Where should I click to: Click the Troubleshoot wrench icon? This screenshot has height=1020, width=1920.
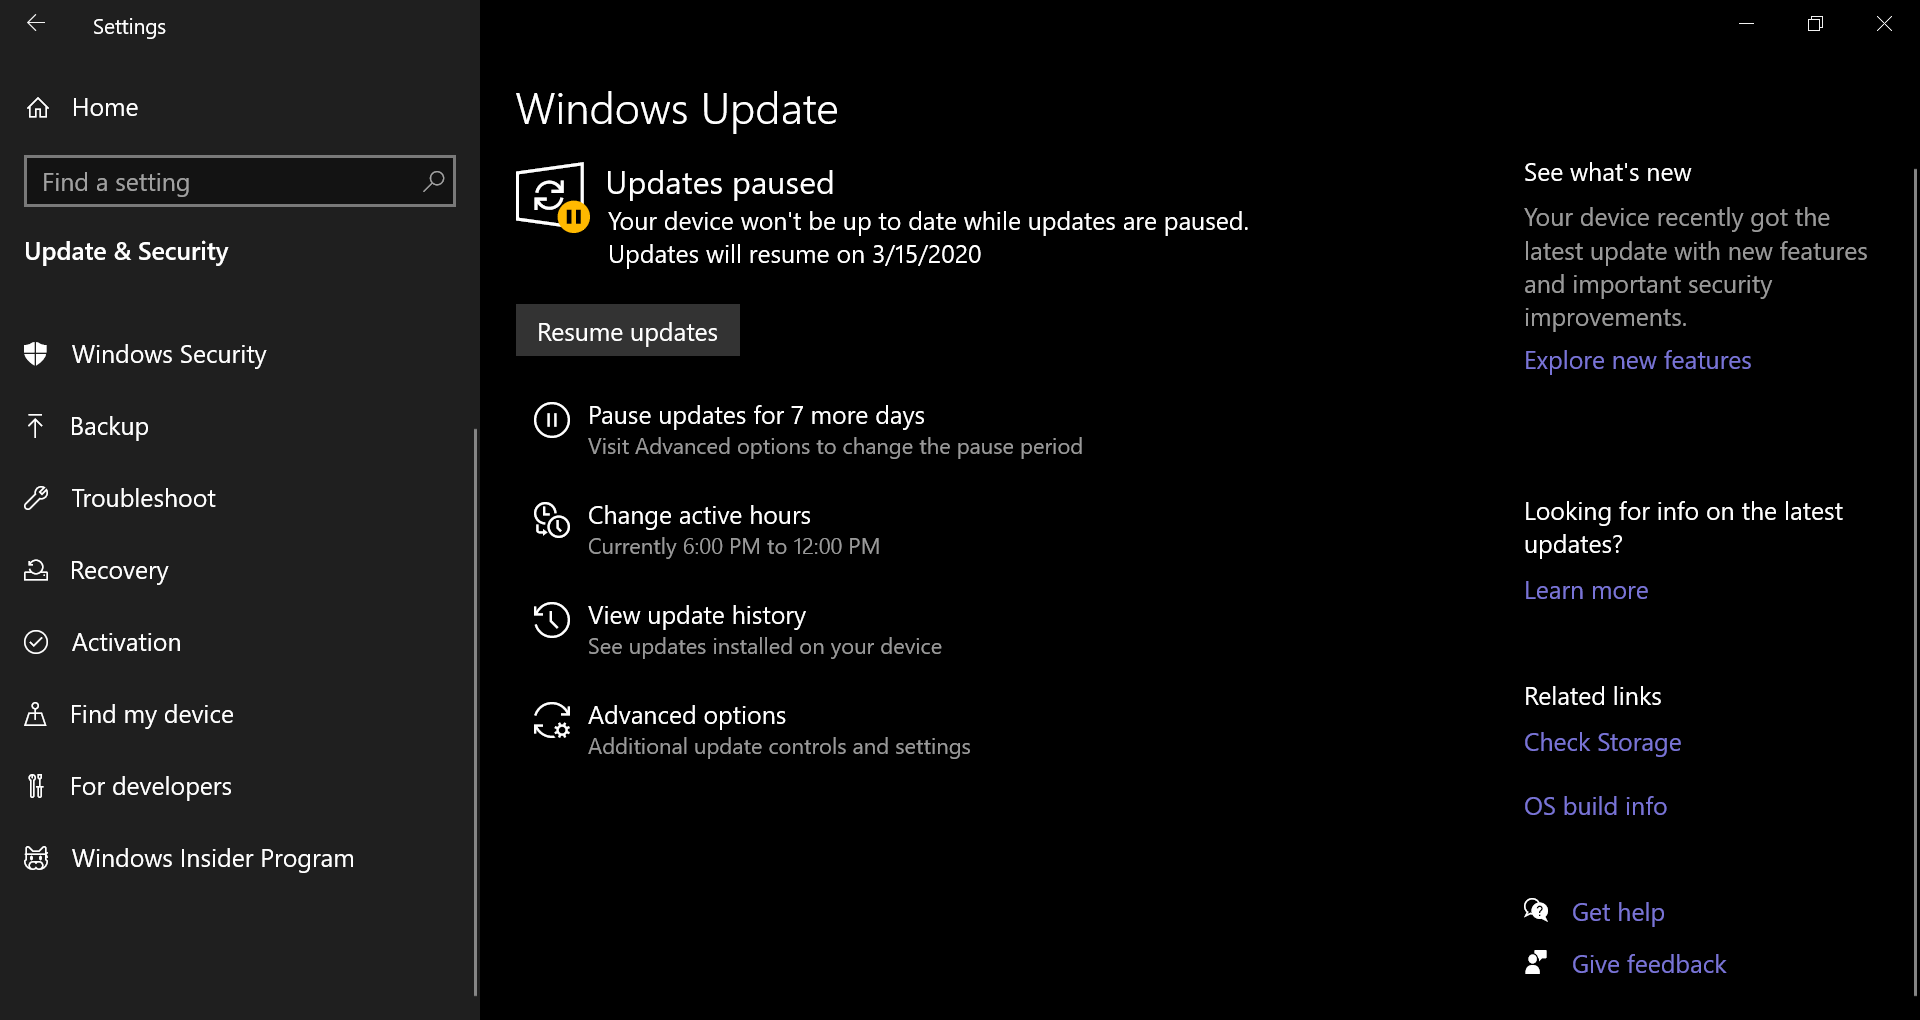tap(36, 498)
